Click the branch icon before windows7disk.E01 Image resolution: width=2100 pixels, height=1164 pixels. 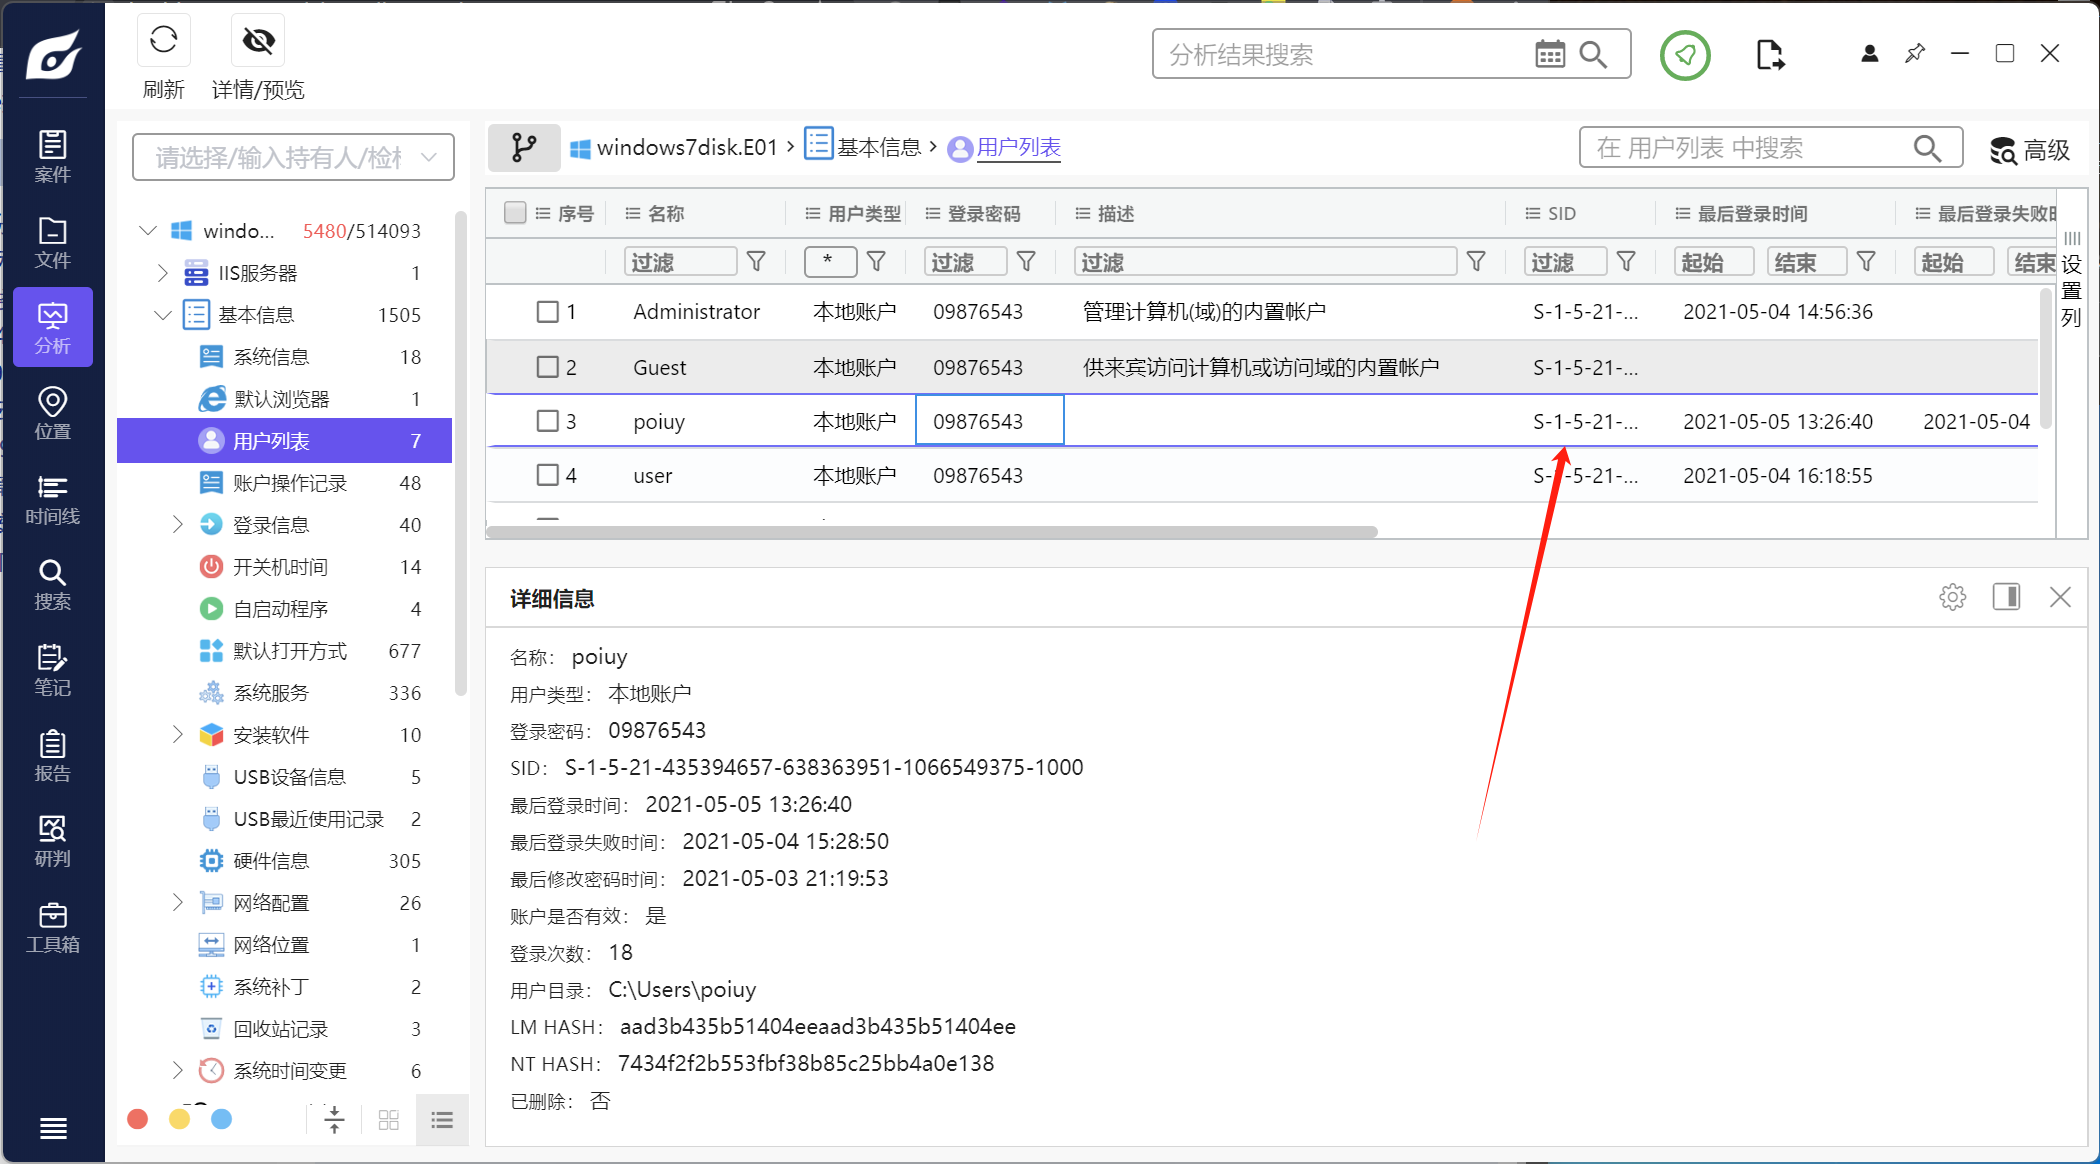pos(523,148)
